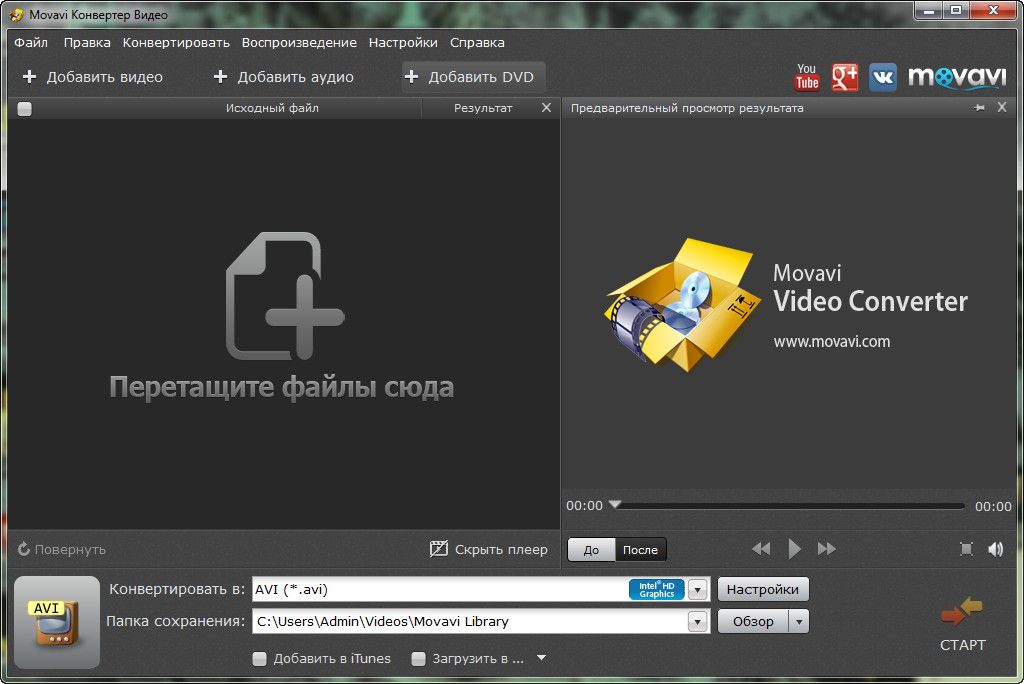Viewport: 1024px width, 684px height.
Task: Click the AVI format preset icon
Action: click(57, 622)
